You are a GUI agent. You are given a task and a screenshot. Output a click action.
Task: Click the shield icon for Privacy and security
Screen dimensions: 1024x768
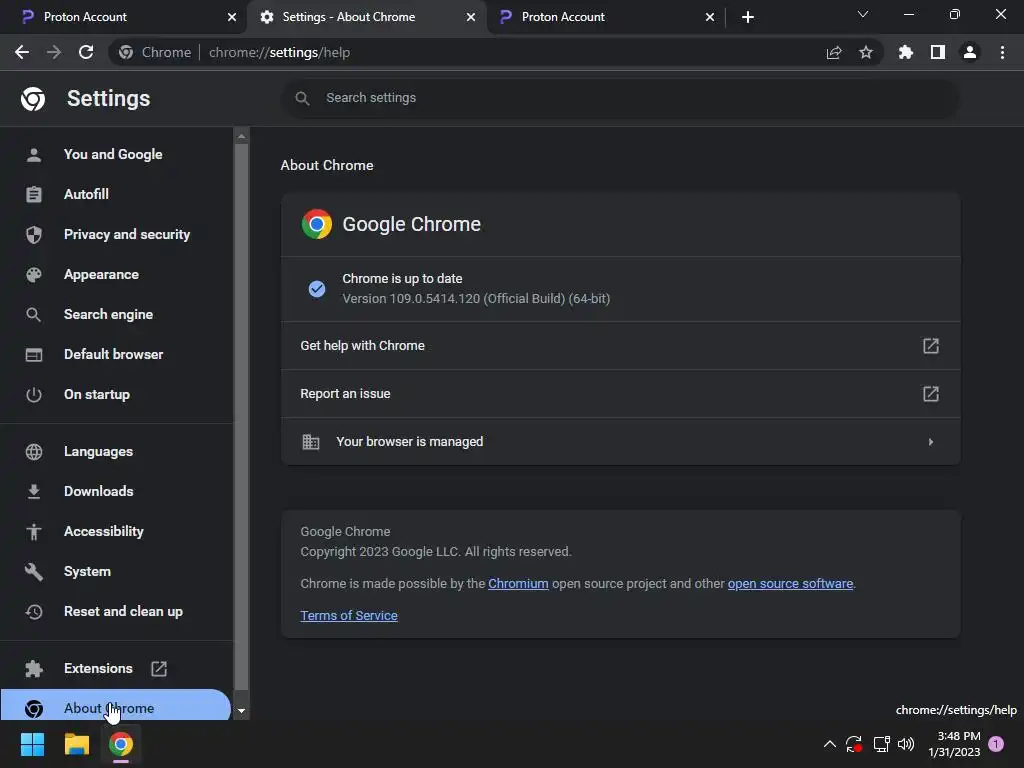pos(34,234)
